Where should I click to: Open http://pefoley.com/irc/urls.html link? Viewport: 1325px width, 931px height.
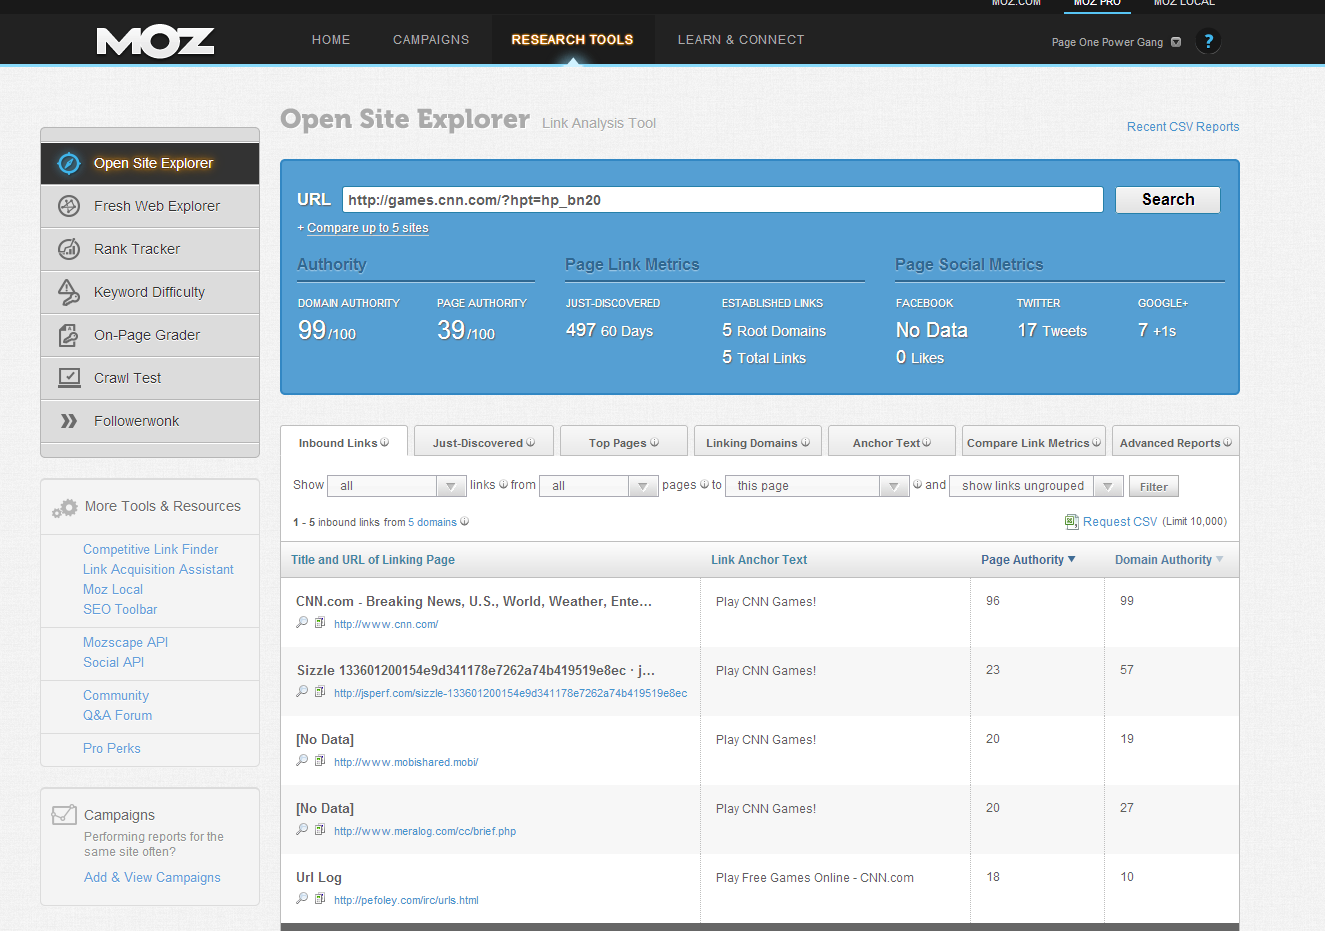406,900
